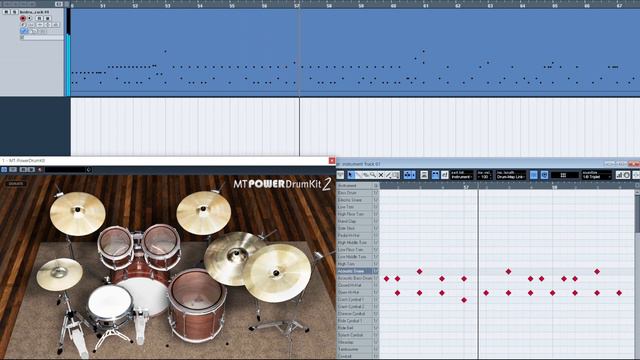Click bar 63 on the arrangement ruler
The width and height of the screenshot is (640, 360).
tap(490, 6)
